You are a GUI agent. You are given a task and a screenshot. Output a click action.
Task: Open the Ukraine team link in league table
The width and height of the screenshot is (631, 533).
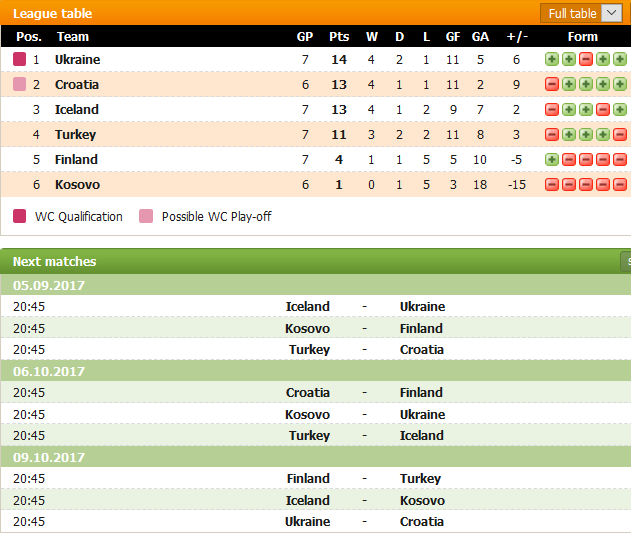(77, 60)
